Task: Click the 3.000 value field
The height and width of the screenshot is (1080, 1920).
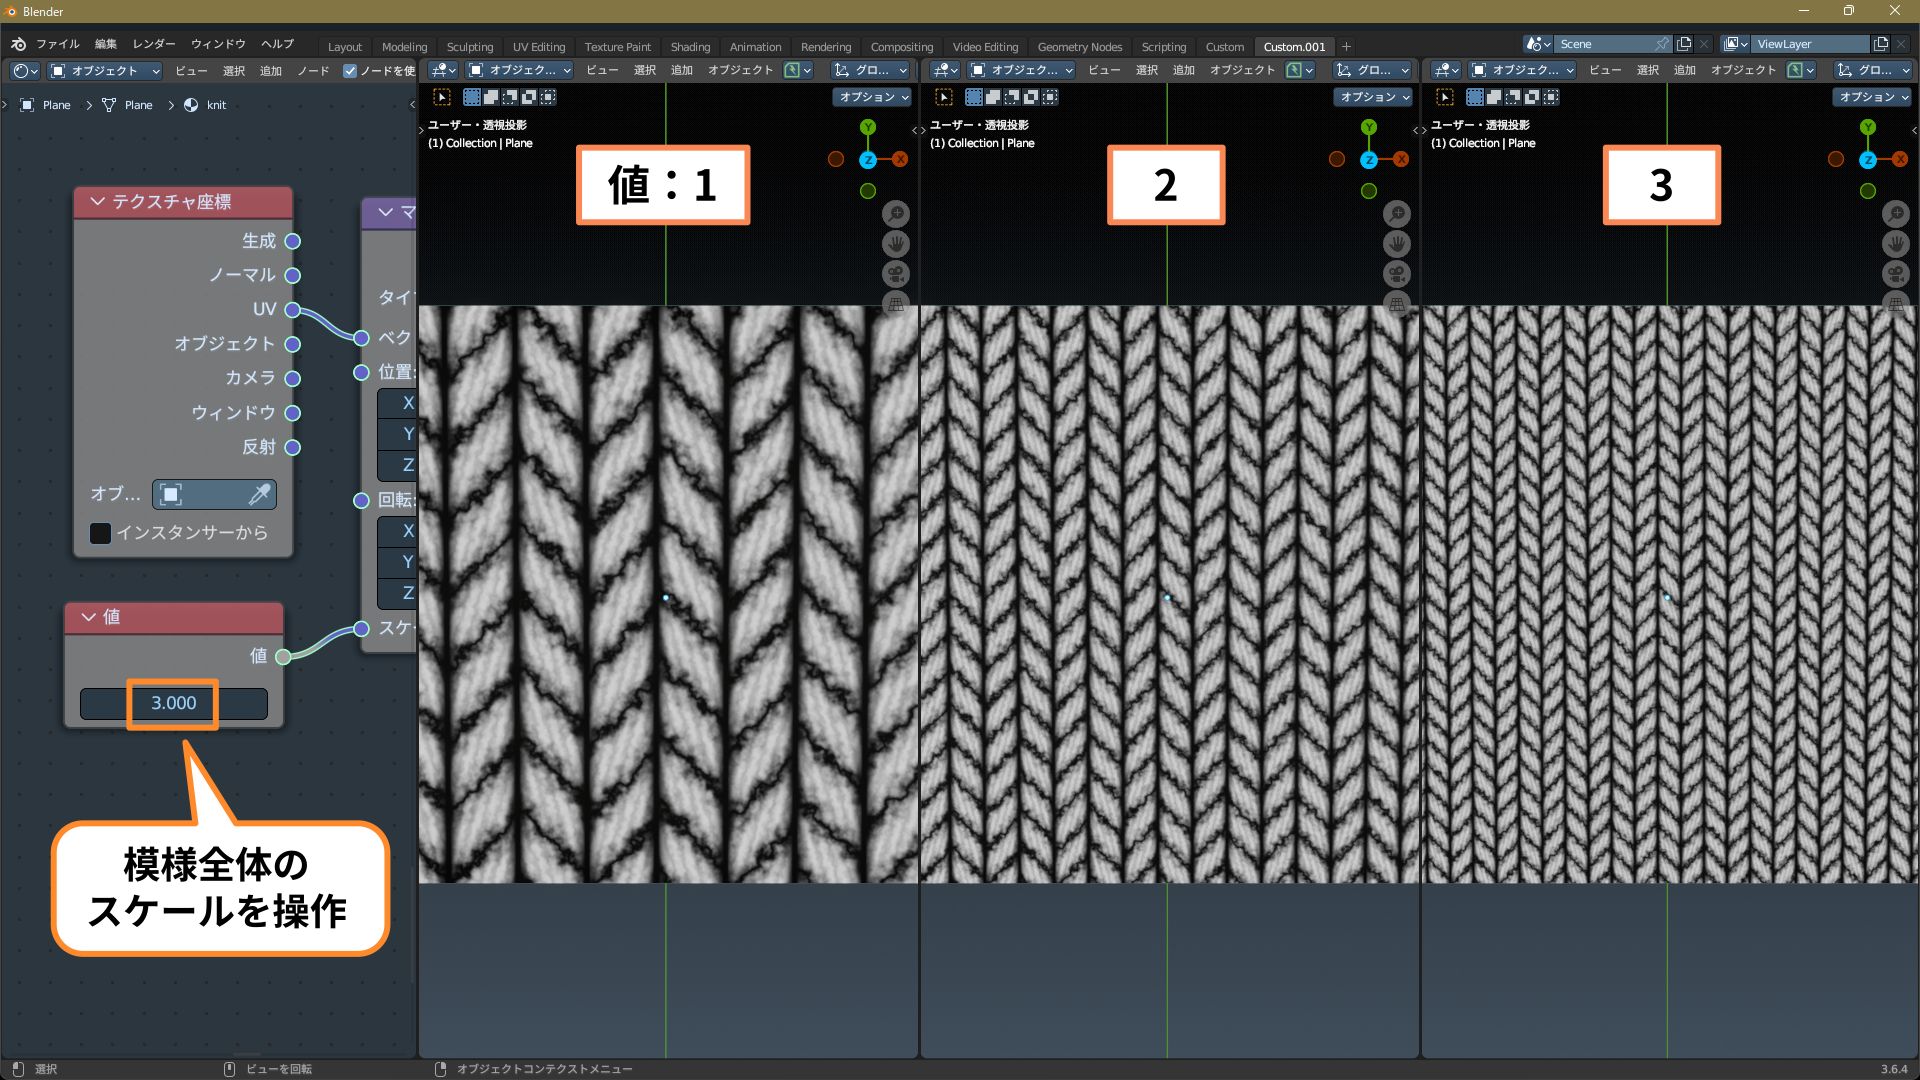Action: pyautogui.click(x=173, y=703)
